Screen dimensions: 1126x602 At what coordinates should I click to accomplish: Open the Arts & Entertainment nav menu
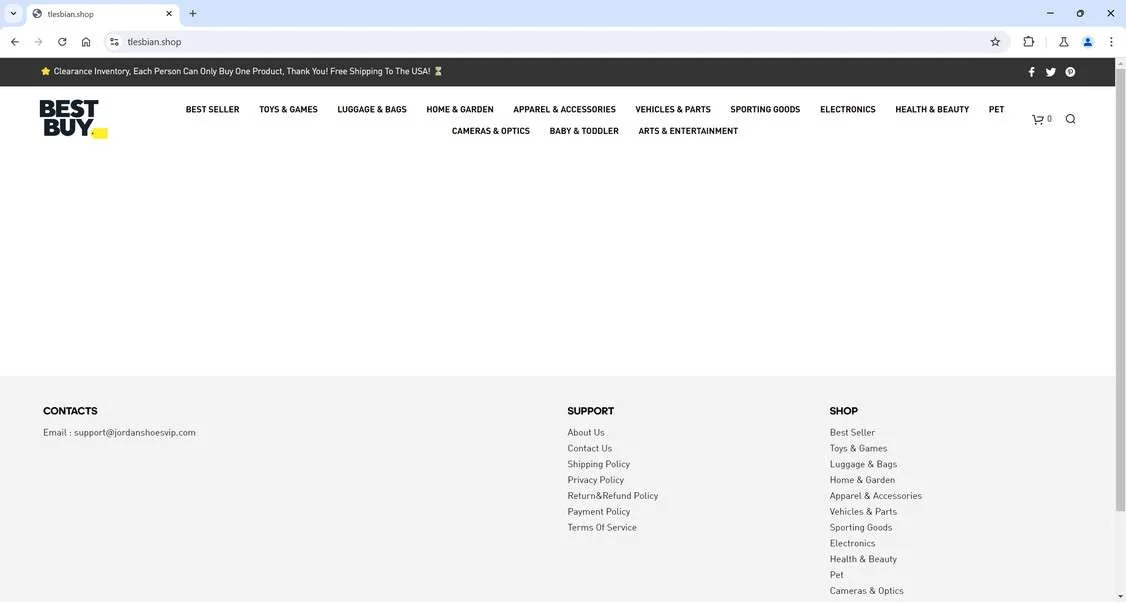tap(688, 131)
